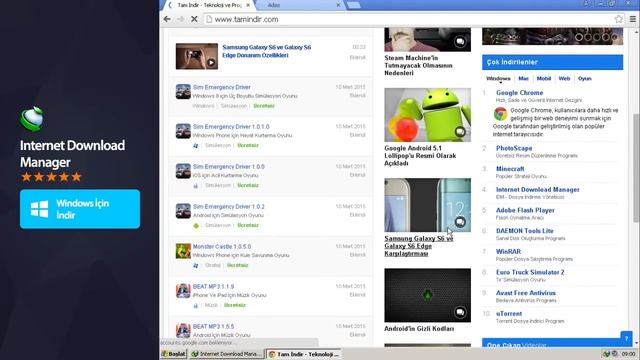
Task: Open Steam Machine'in Tutmayacak Olmasının Nedenleri article
Action: pyautogui.click(x=418, y=65)
